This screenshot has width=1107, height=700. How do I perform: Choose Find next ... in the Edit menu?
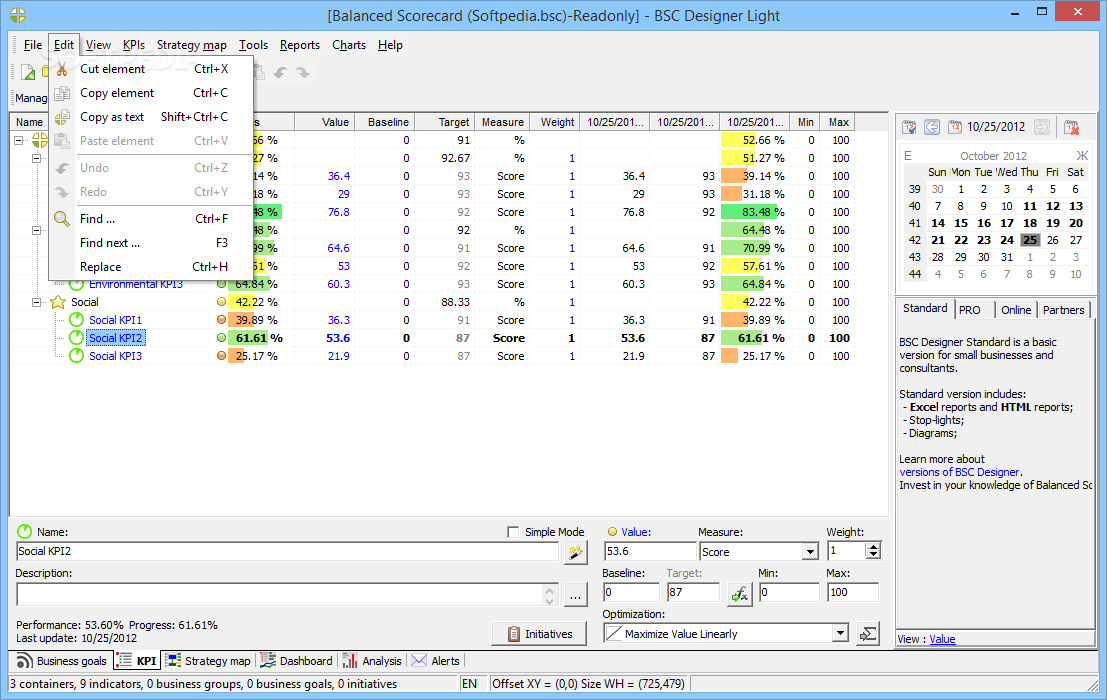[x=151, y=243]
